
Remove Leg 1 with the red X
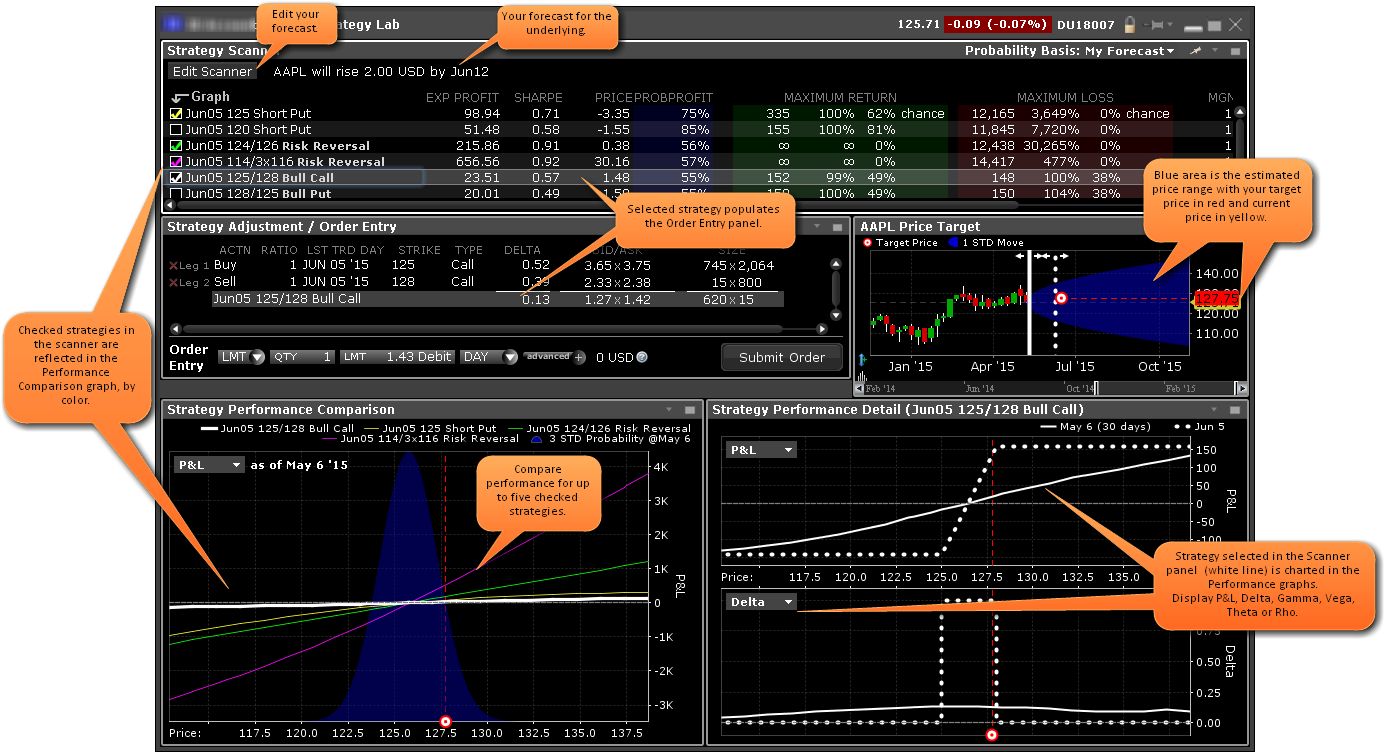(x=174, y=266)
